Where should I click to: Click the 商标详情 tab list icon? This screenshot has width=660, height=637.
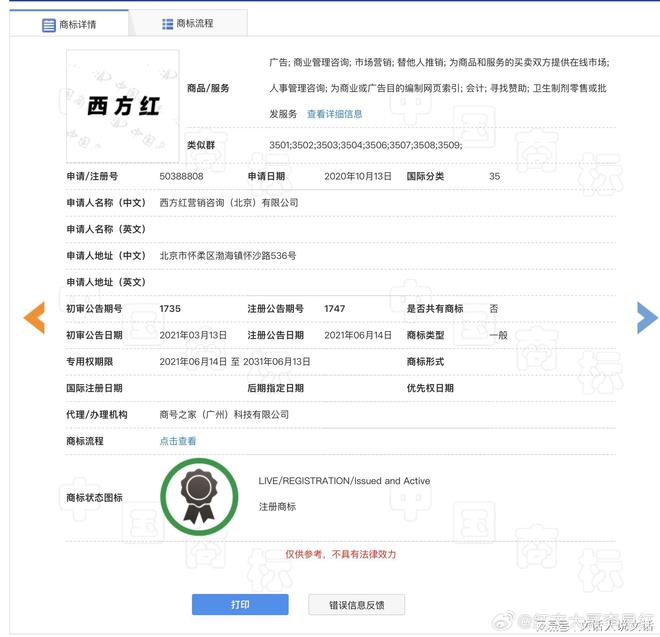[49, 25]
